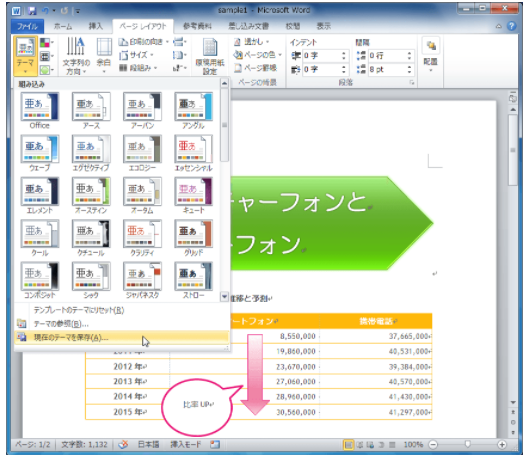The width and height of the screenshot is (524, 455).
Task: Open ページの色 page color dropdown
Action: pyautogui.click(x=258, y=55)
